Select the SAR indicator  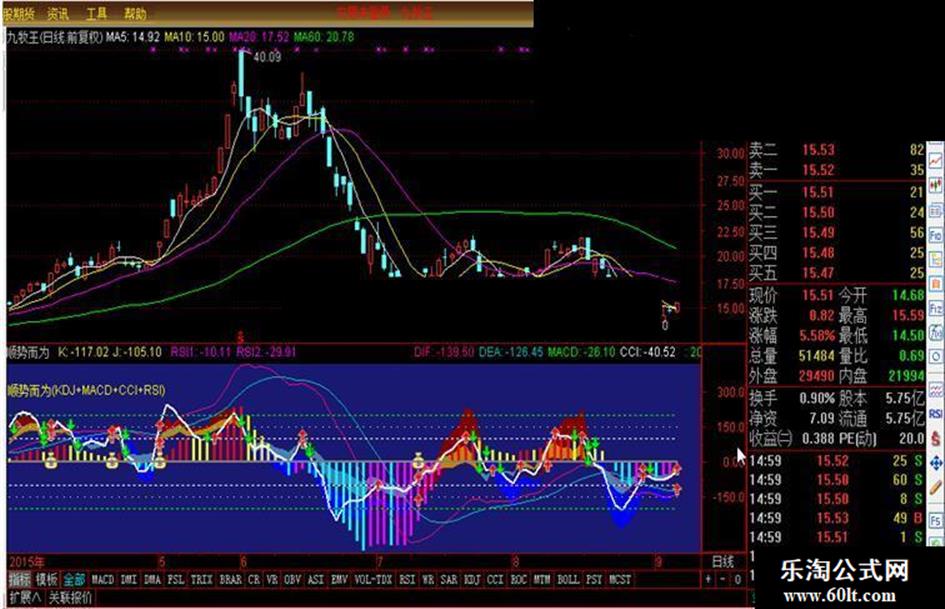(448, 579)
